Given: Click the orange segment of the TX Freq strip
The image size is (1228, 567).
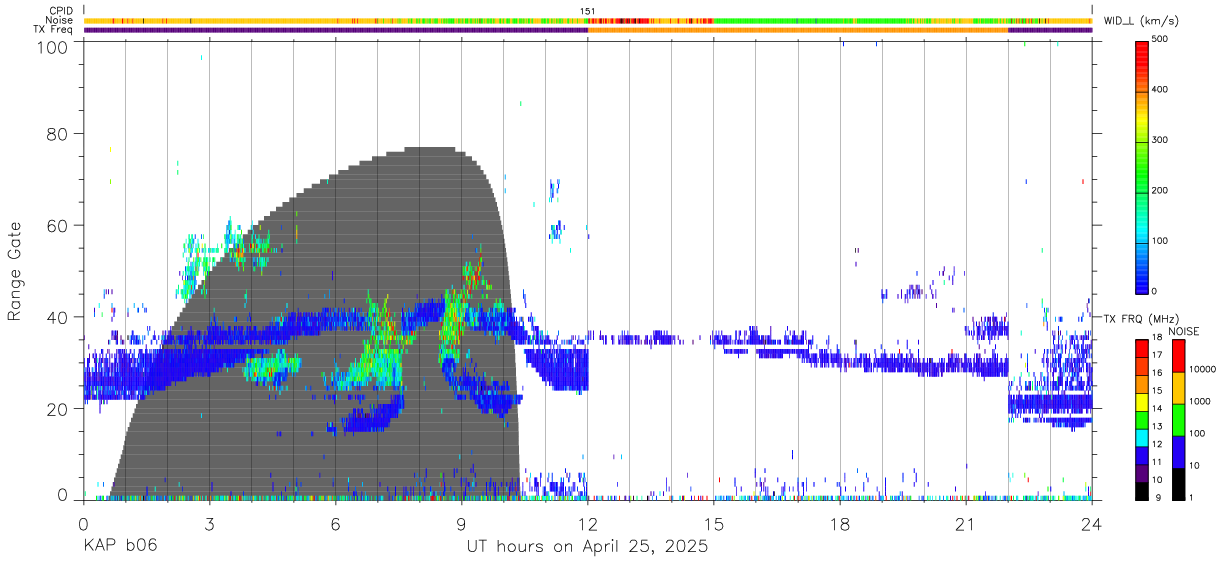Looking at the screenshot, I should 798,30.
